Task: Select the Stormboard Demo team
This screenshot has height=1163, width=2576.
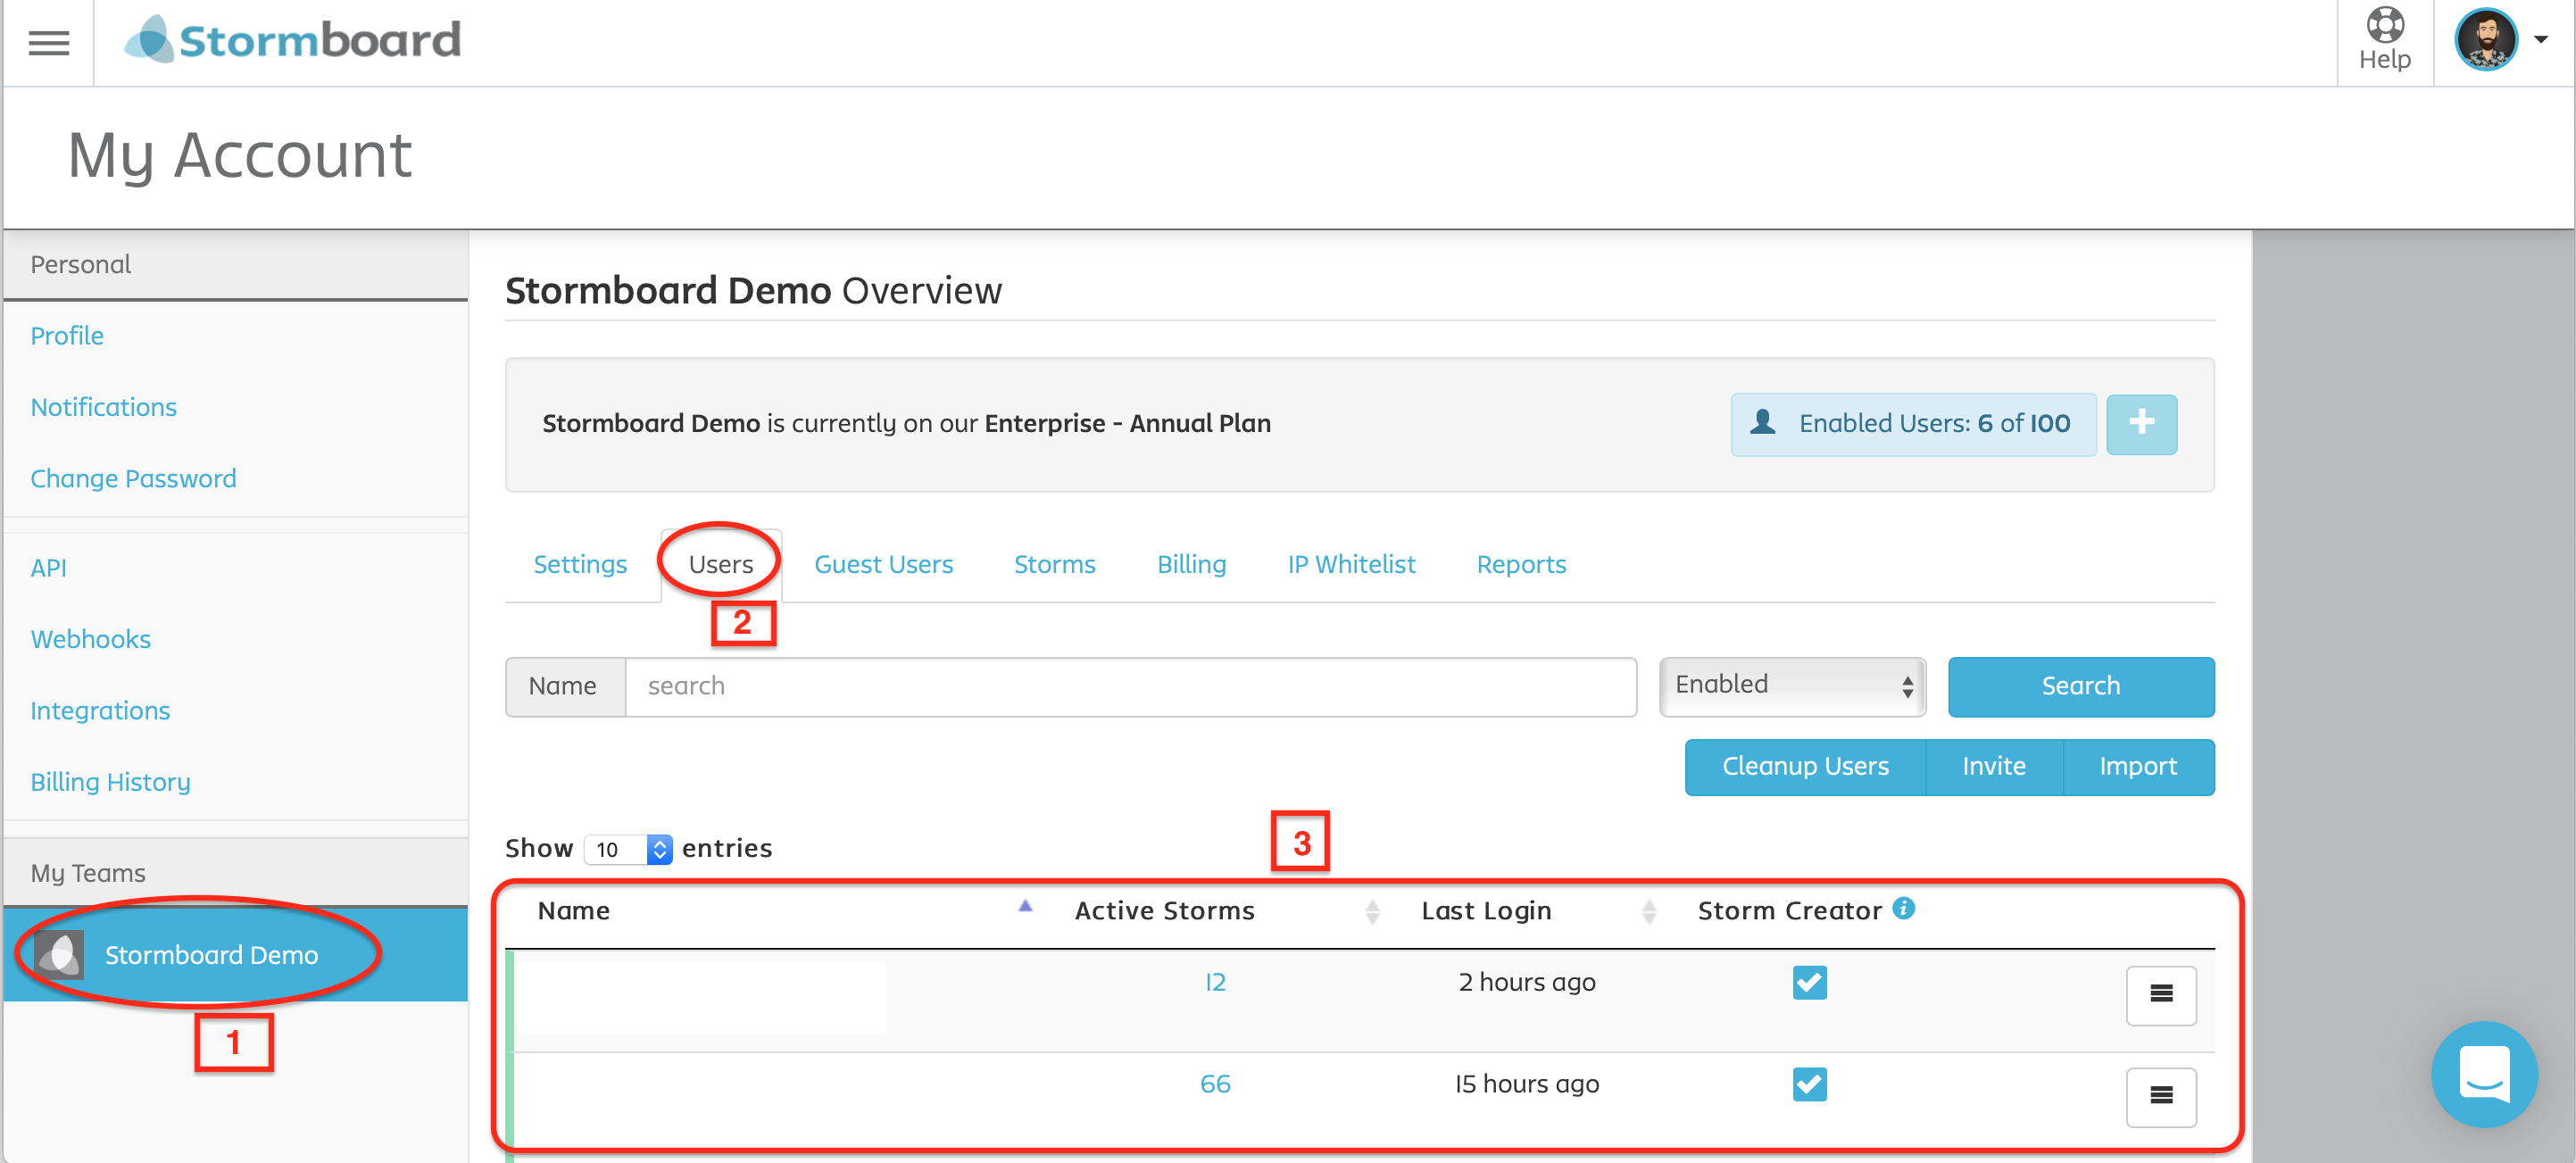Action: (235, 954)
